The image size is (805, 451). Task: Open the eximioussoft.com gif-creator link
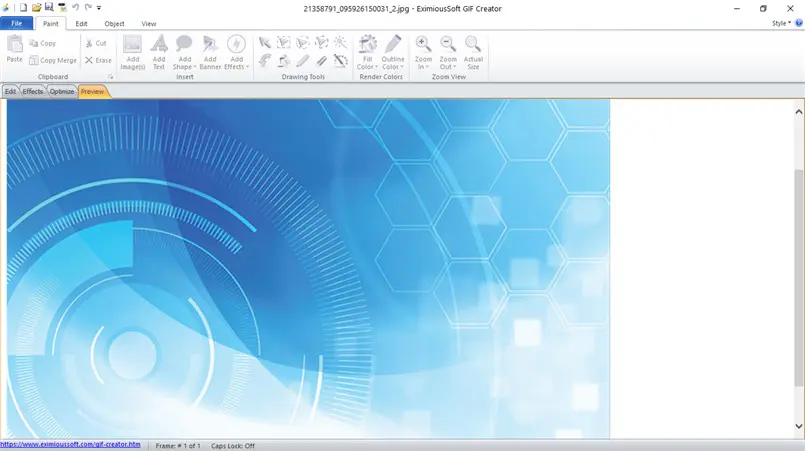pos(70,444)
